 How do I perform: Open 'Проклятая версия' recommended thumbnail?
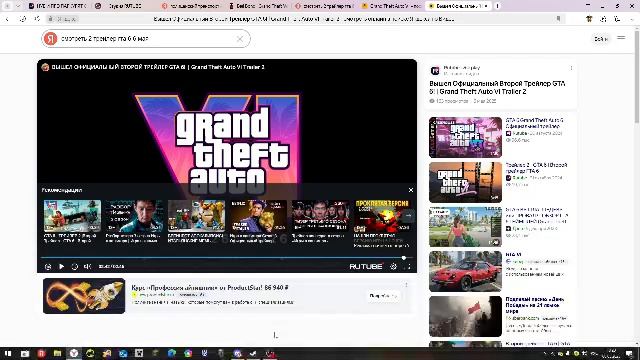coord(382,216)
